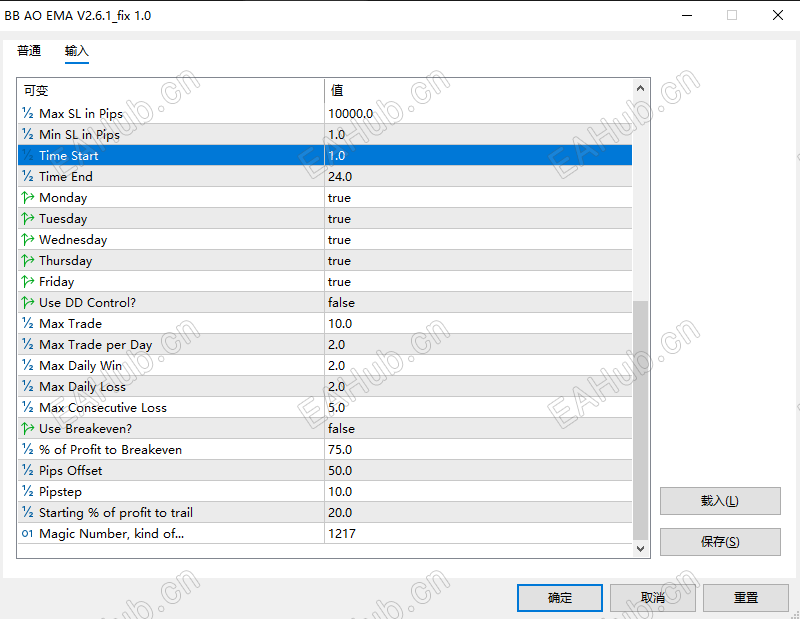Image resolution: width=800 pixels, height=619 pixels.
Task: Confirm settings with the 确定 button
Action: (x=559, y=597)
